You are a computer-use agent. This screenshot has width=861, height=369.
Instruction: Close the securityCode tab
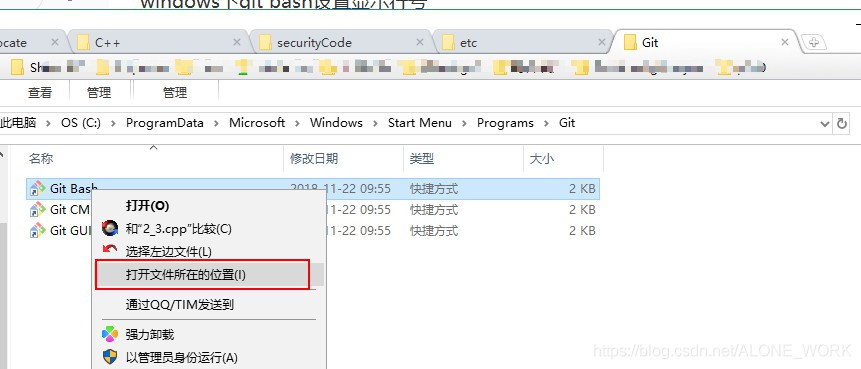420,42
